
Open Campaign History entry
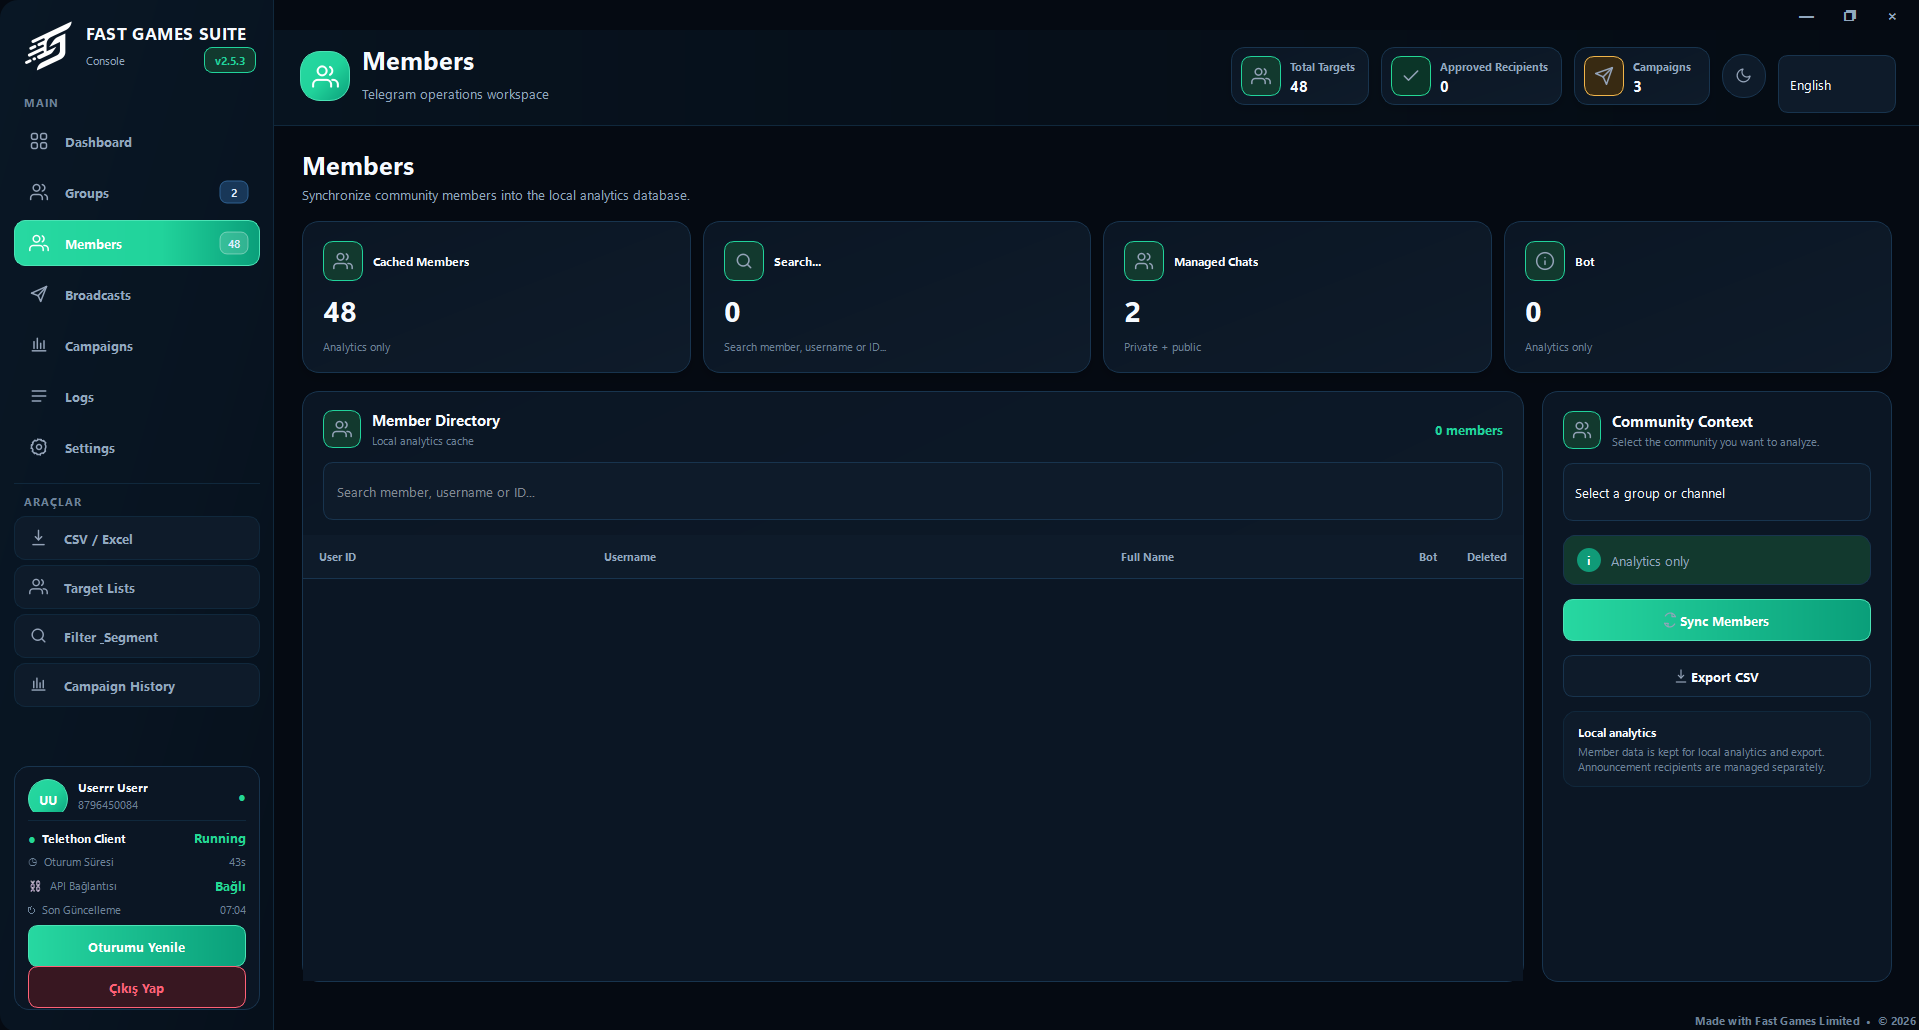[x=137, y=686]
